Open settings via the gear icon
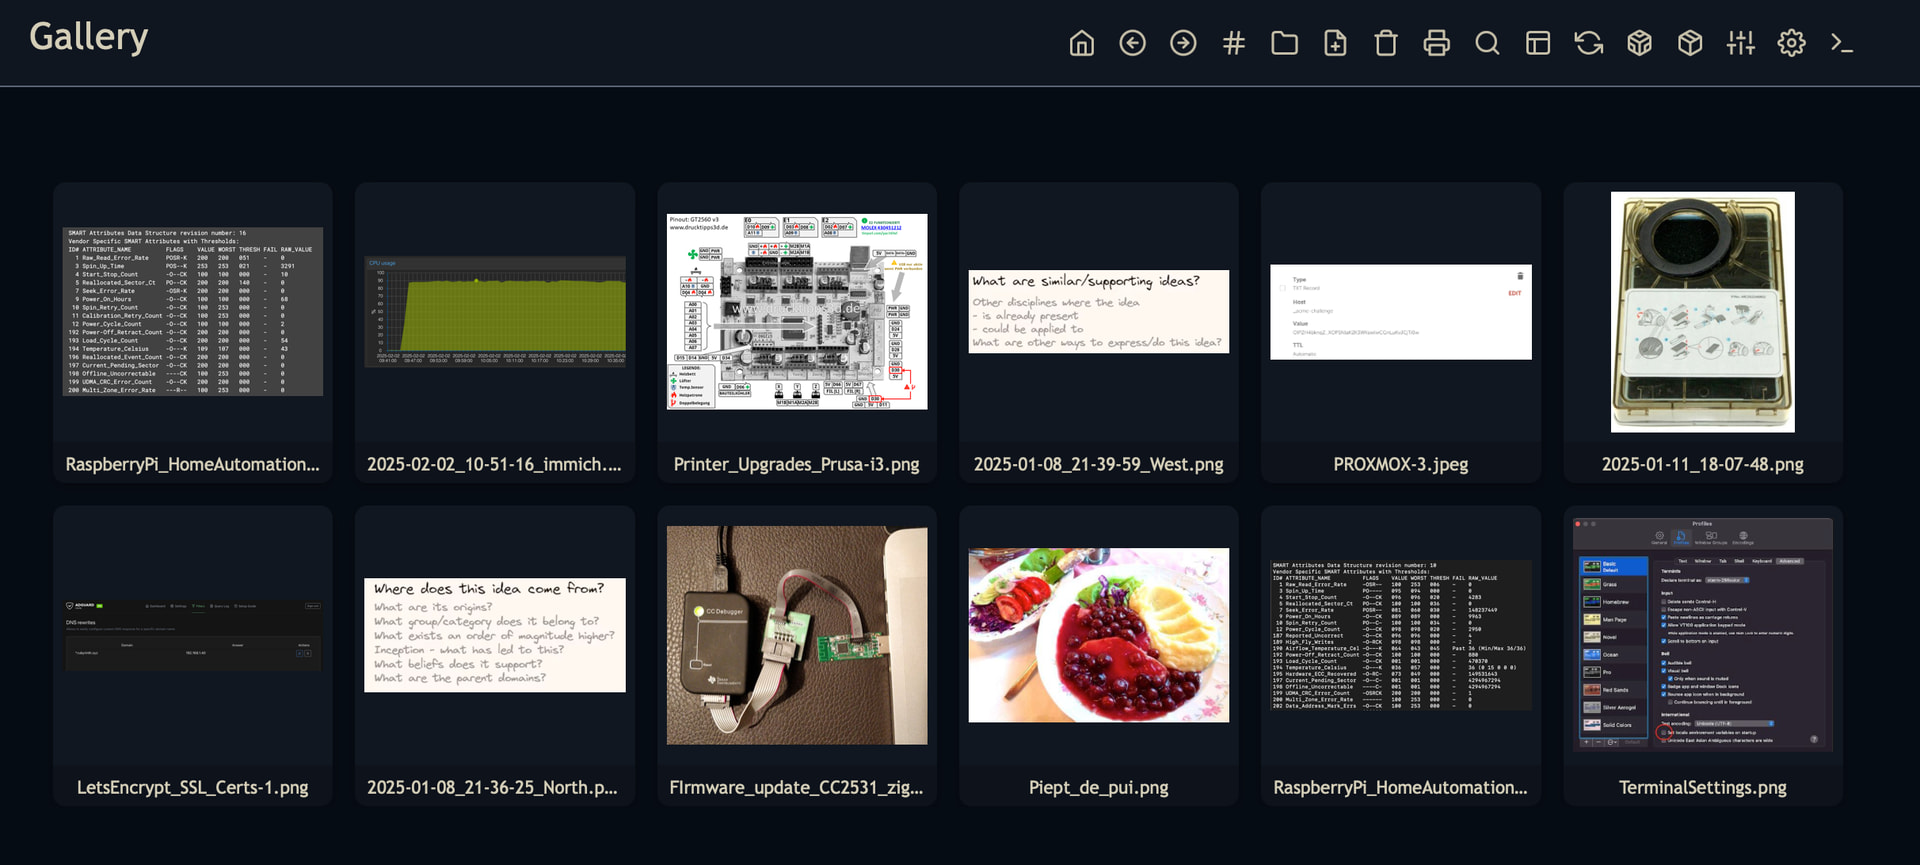 [1791, 43]
